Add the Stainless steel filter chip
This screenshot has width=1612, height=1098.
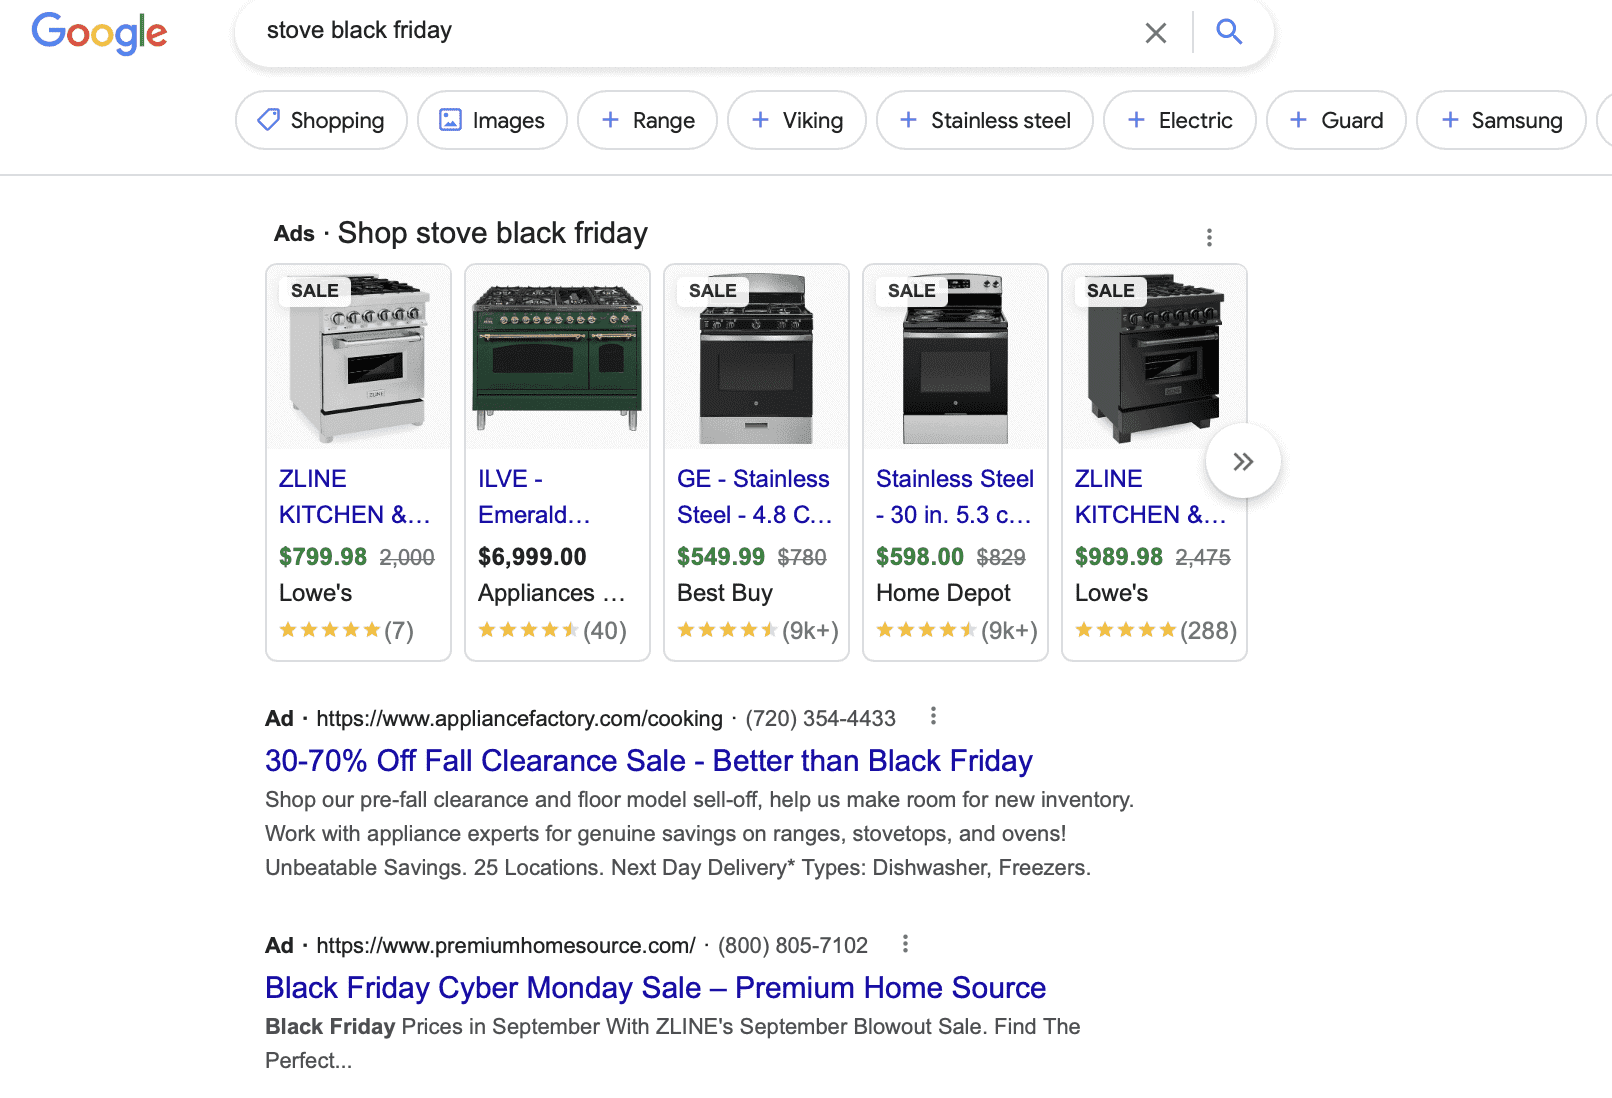984,120
